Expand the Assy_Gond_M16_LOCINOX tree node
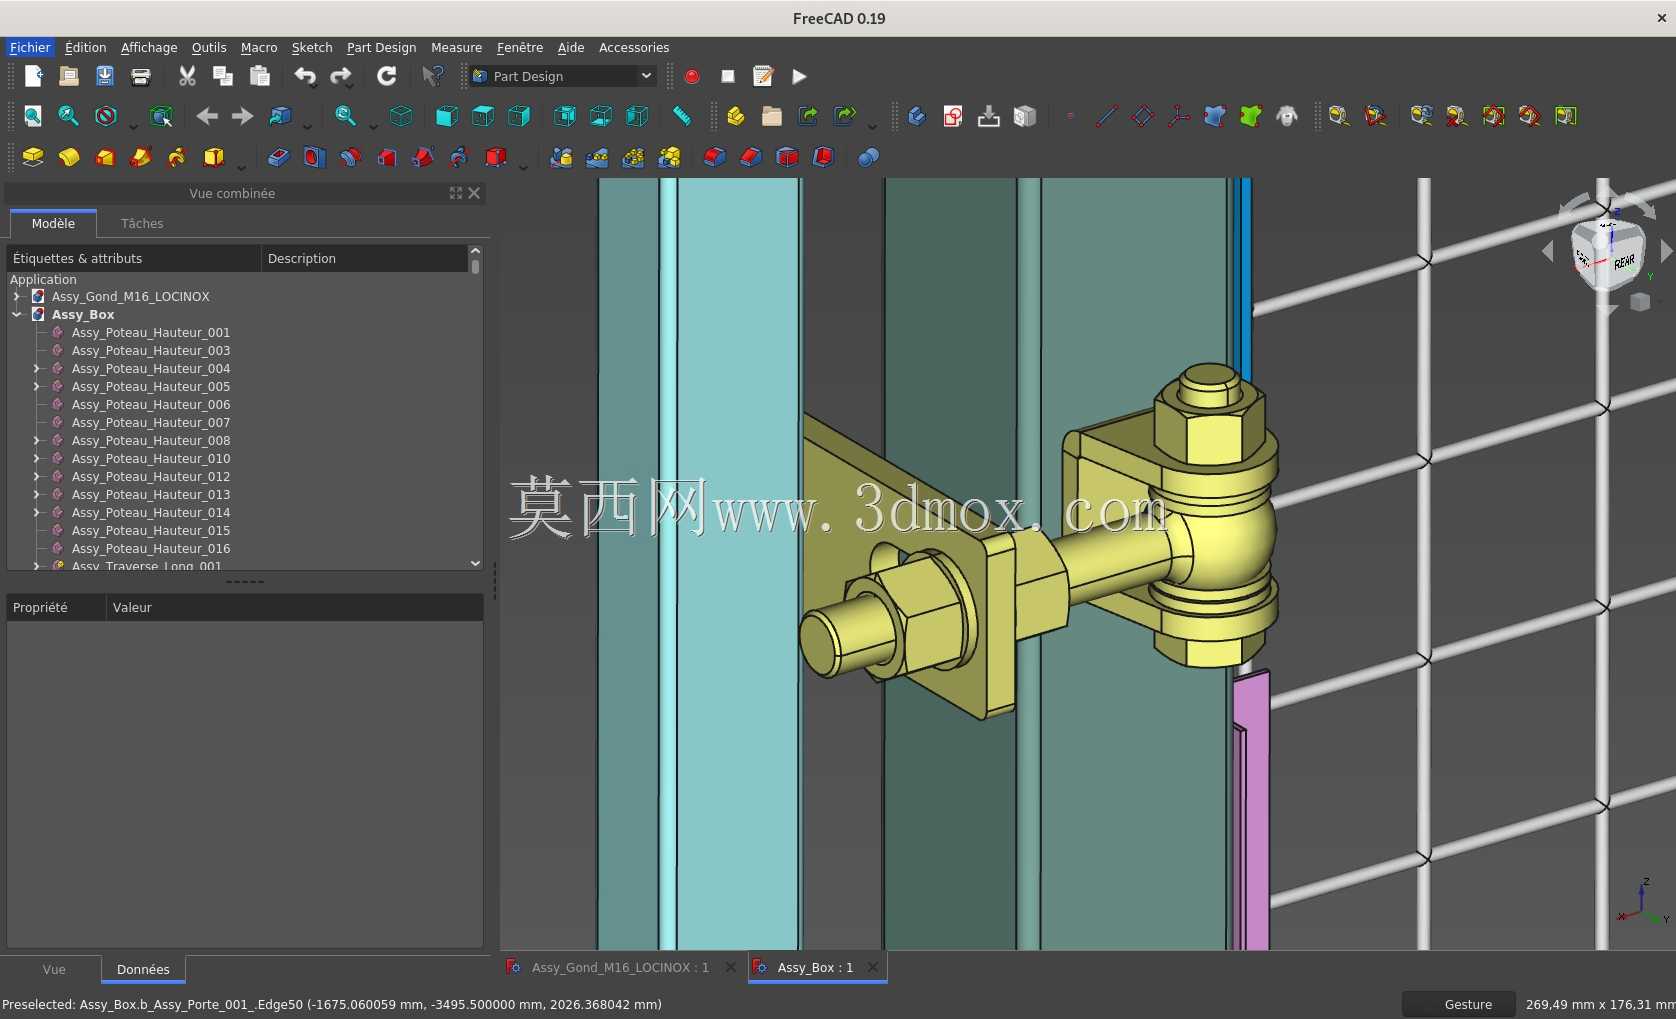 tap(17, 297)
